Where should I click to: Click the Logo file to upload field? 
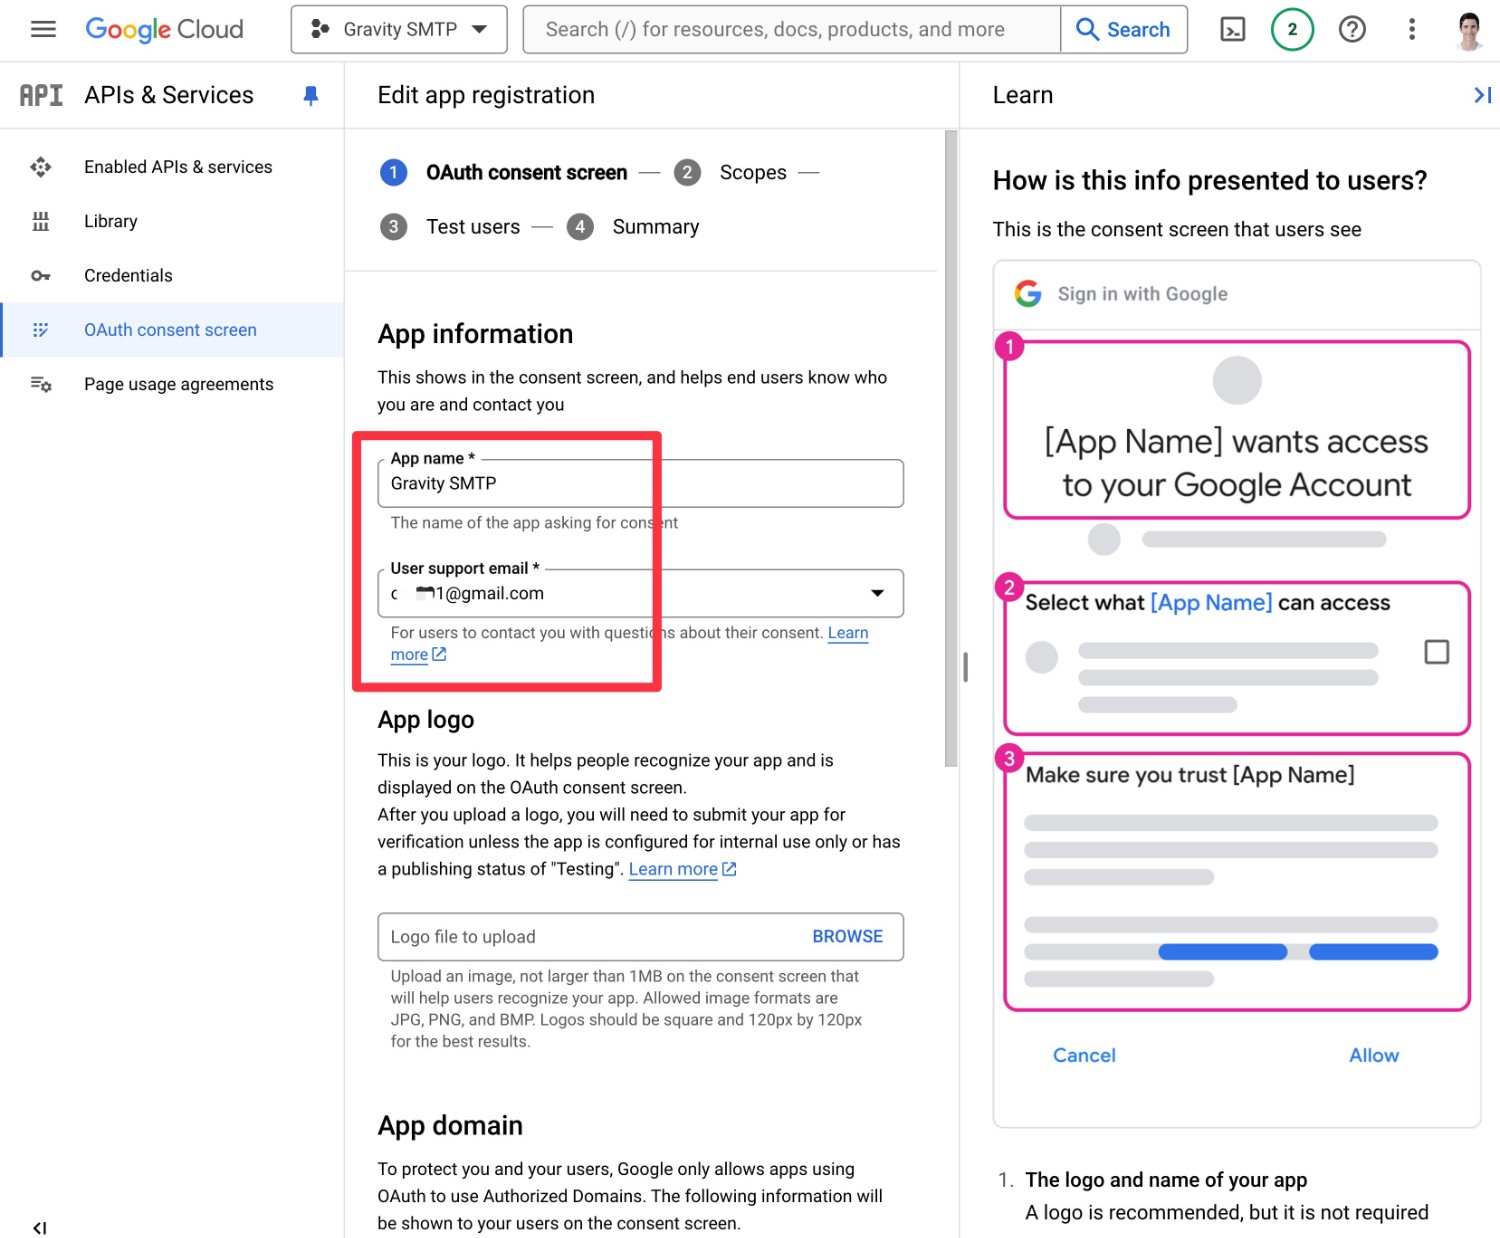(x=640, y=937)
